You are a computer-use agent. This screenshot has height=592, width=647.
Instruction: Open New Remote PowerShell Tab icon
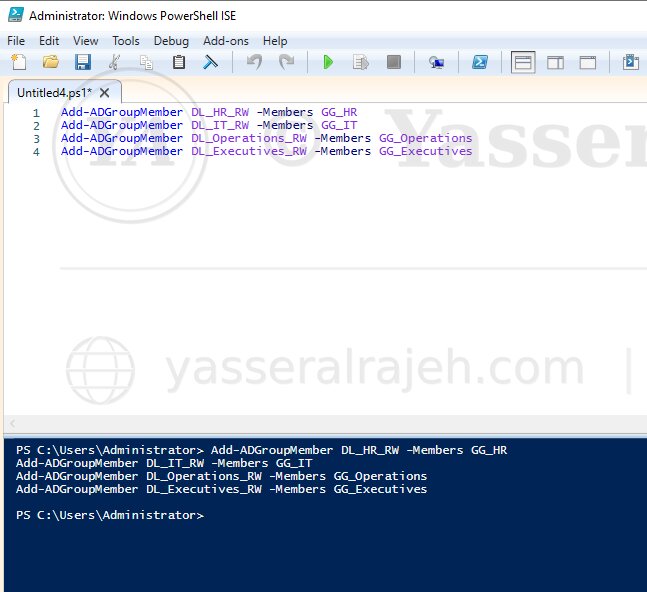[x=436, y=62]
